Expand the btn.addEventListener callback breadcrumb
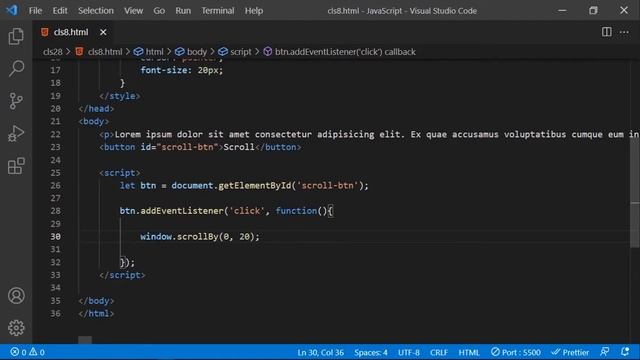640x360 pixels. pos(340,52)
